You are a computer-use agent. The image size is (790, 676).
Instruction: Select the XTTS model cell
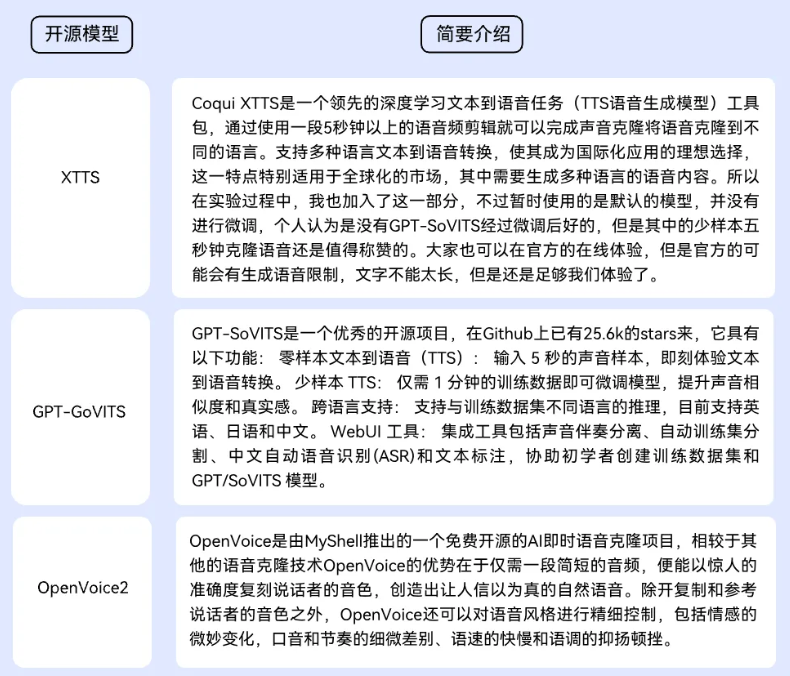tap(81, 187)
